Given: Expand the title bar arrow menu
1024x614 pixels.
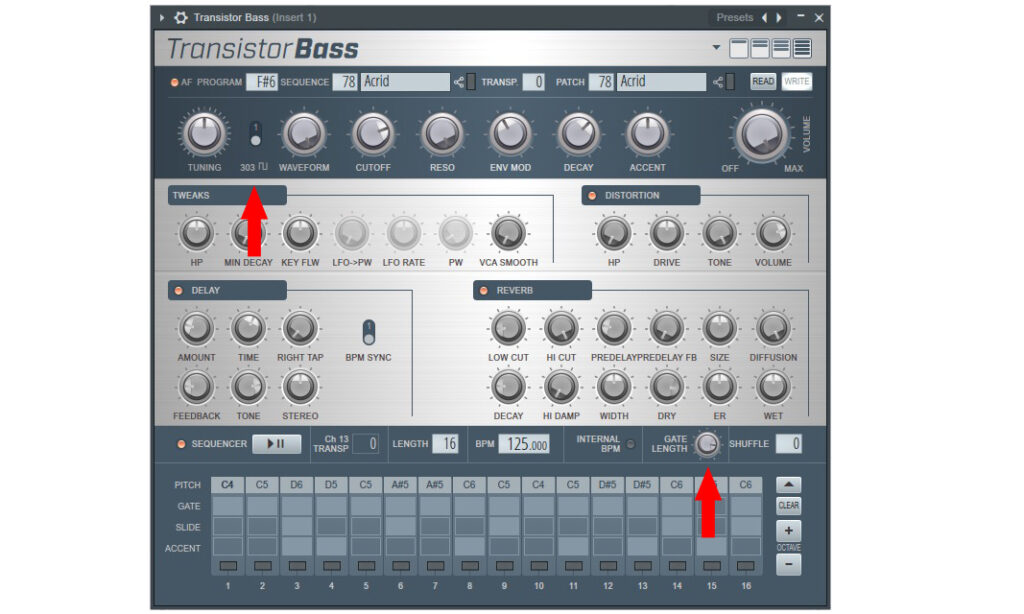Looking at the screenshot, I should pos(162,18).
